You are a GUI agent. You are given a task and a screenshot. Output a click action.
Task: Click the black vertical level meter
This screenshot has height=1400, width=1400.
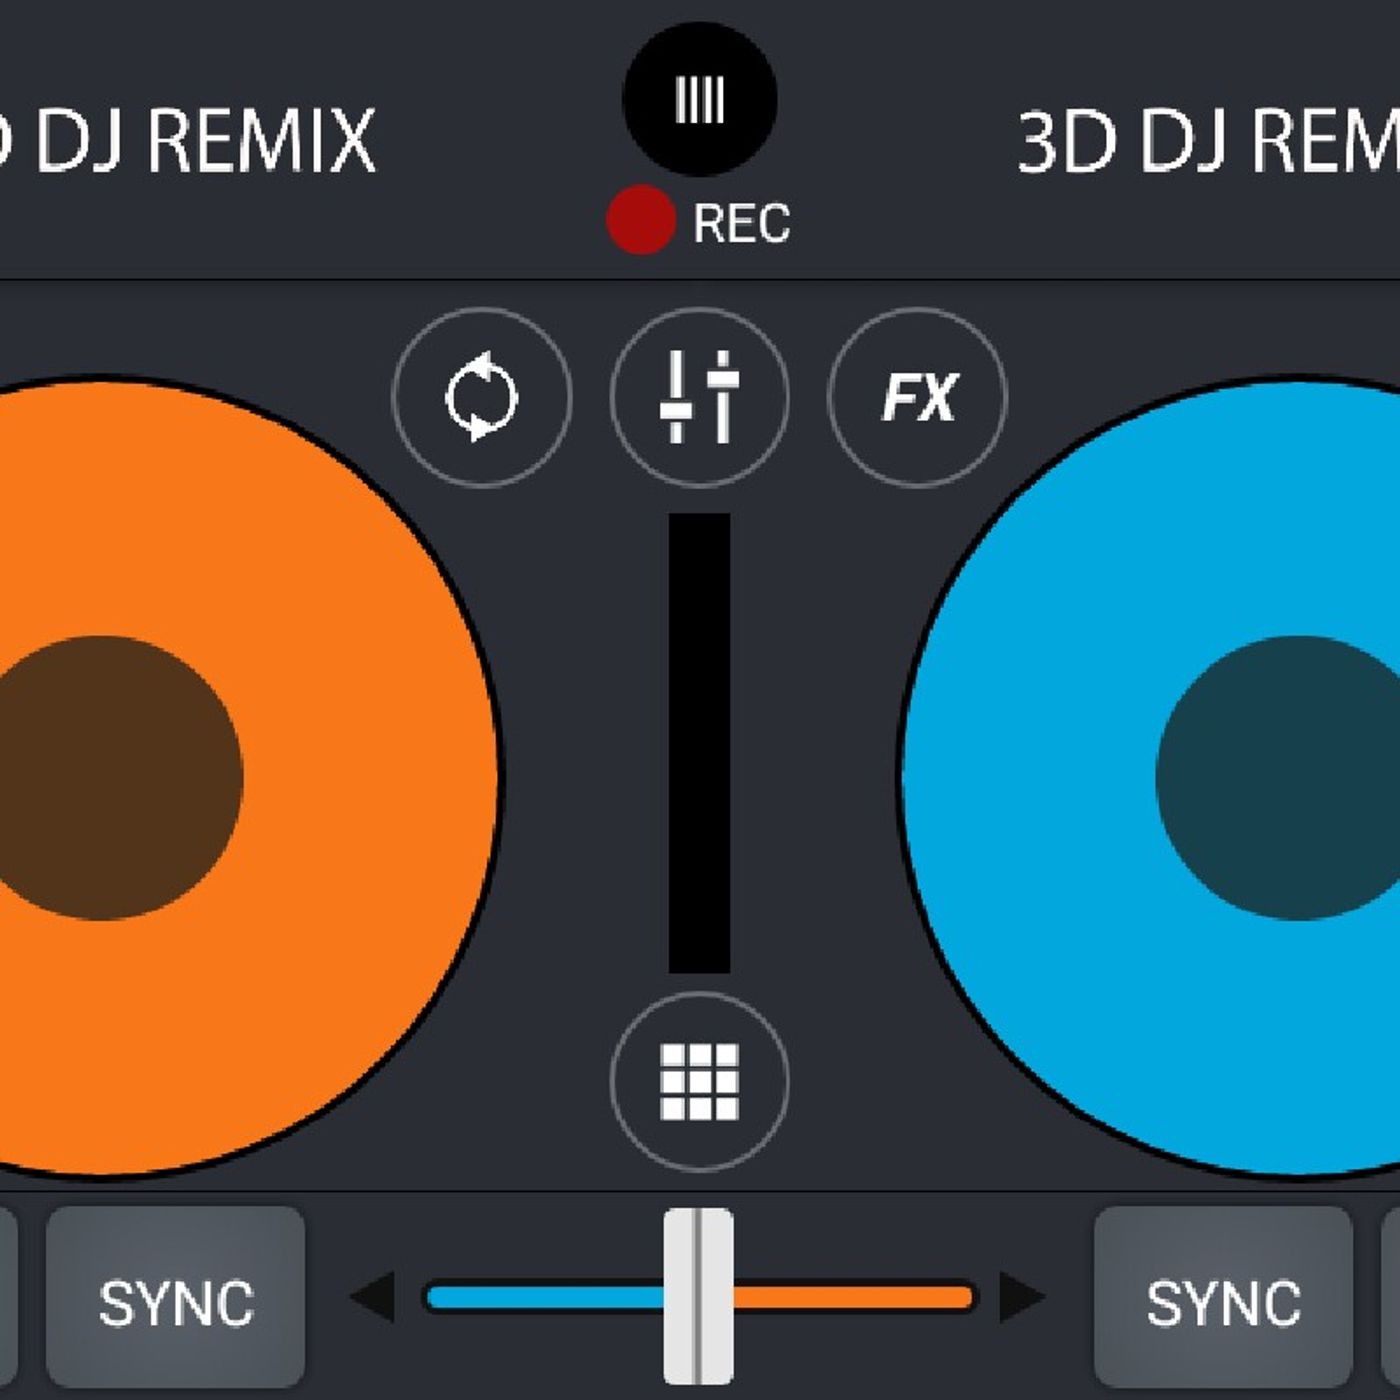[700, 743]
